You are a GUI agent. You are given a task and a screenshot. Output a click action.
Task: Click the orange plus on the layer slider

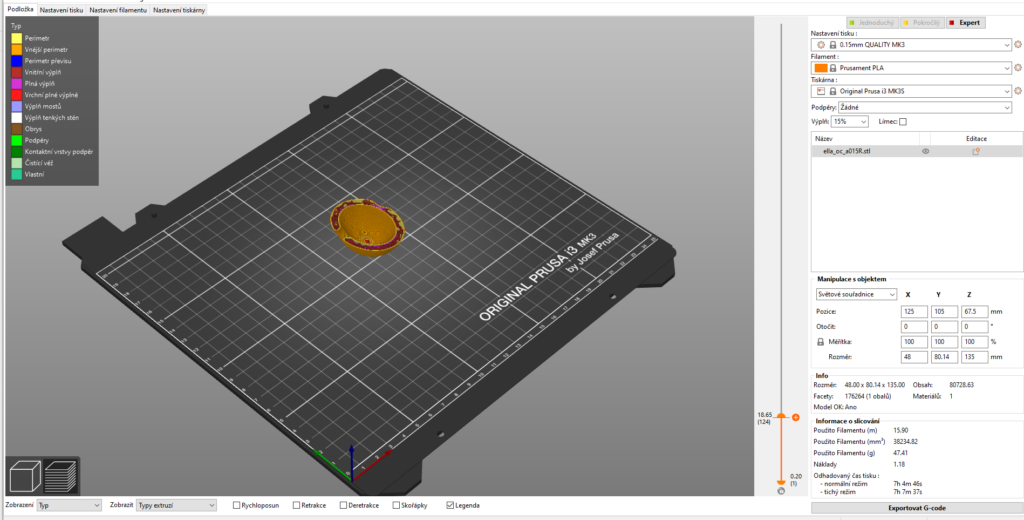(x=795, y=417)
